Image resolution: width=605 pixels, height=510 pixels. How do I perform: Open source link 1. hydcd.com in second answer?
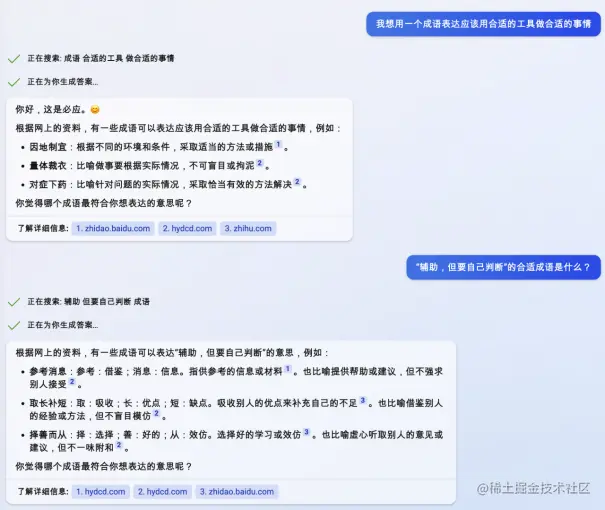coord(101,492)
